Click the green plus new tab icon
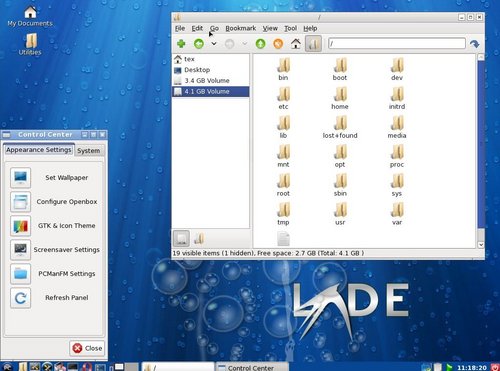This screenshot has width=500, height=371. tap(181, 44)
